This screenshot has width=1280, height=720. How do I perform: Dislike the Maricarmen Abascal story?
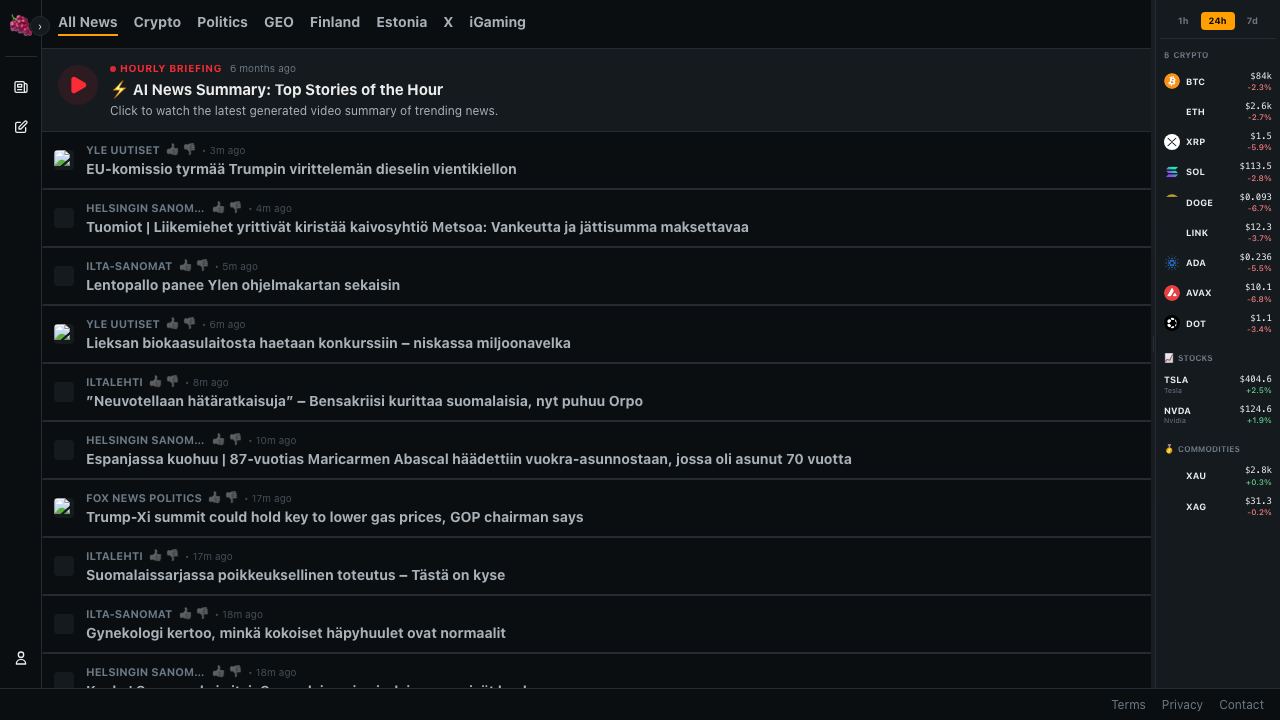point(236,440)
